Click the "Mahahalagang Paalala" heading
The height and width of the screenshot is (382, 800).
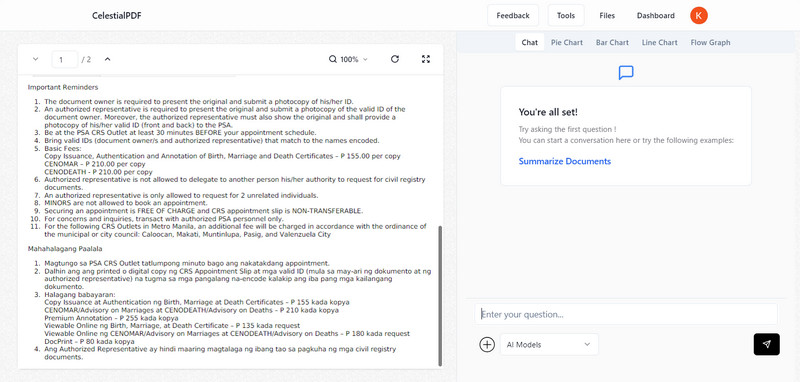(65, 248)
